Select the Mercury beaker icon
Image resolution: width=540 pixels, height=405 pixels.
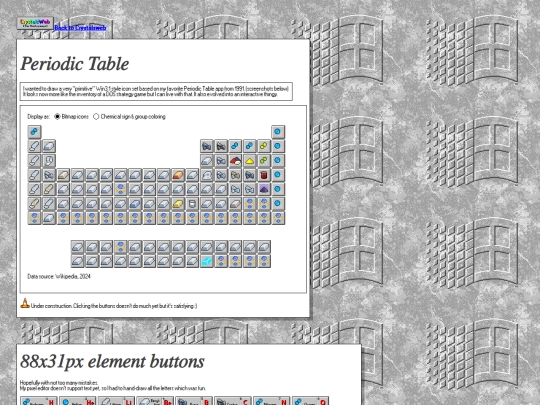[x=193, y=204]
